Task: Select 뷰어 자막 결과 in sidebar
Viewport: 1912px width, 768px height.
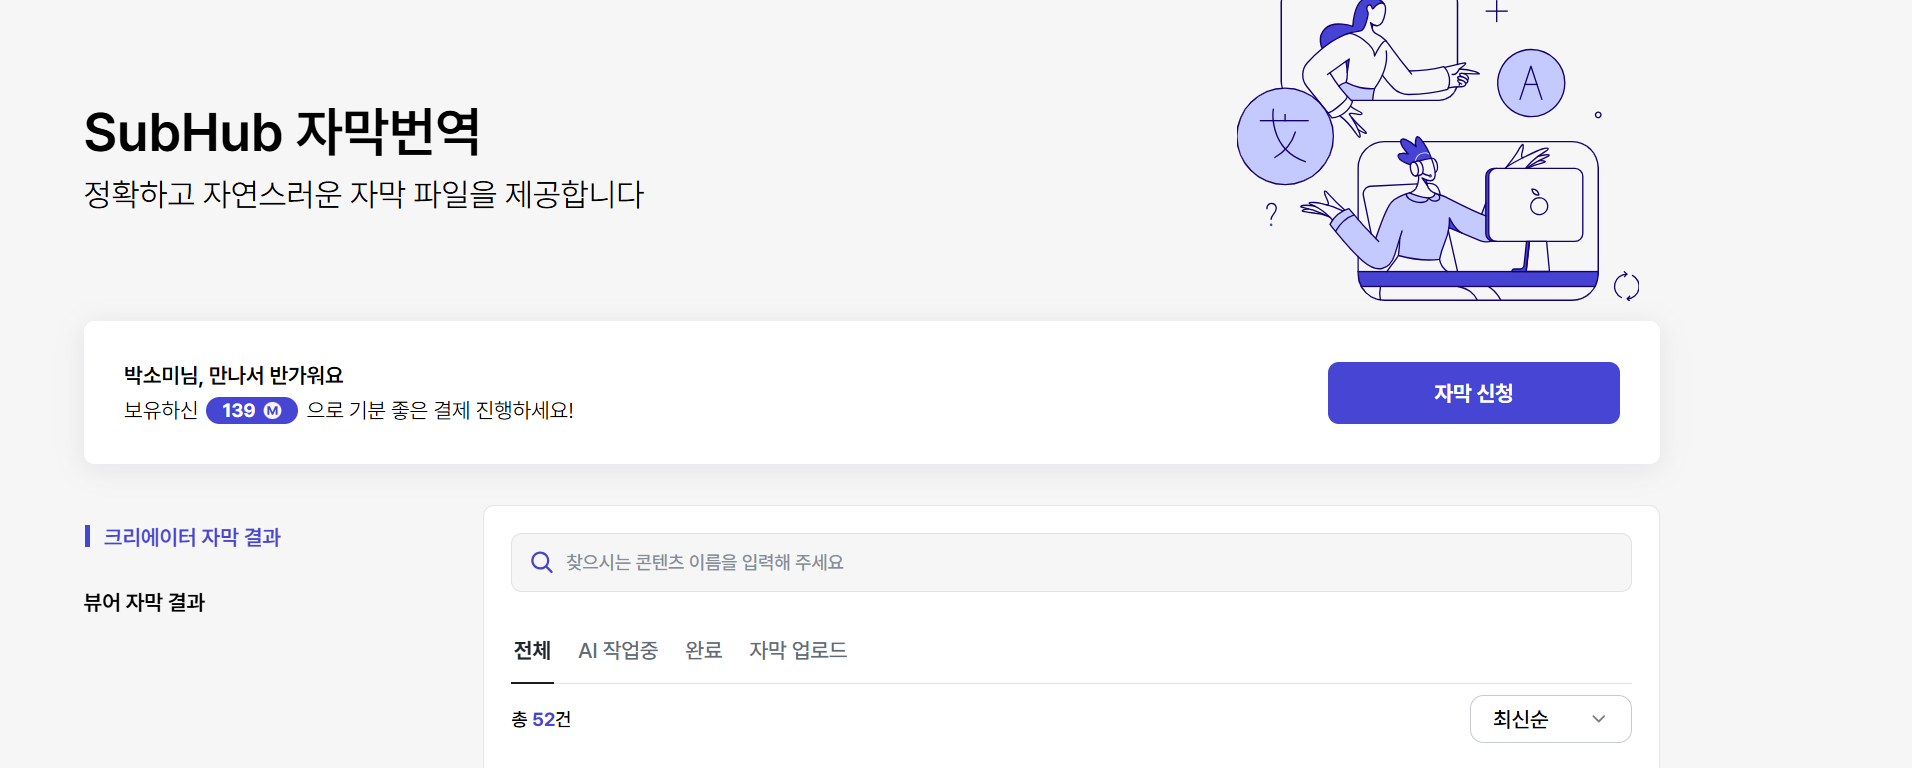Action: pyautogui.click(x=145, y=602)
